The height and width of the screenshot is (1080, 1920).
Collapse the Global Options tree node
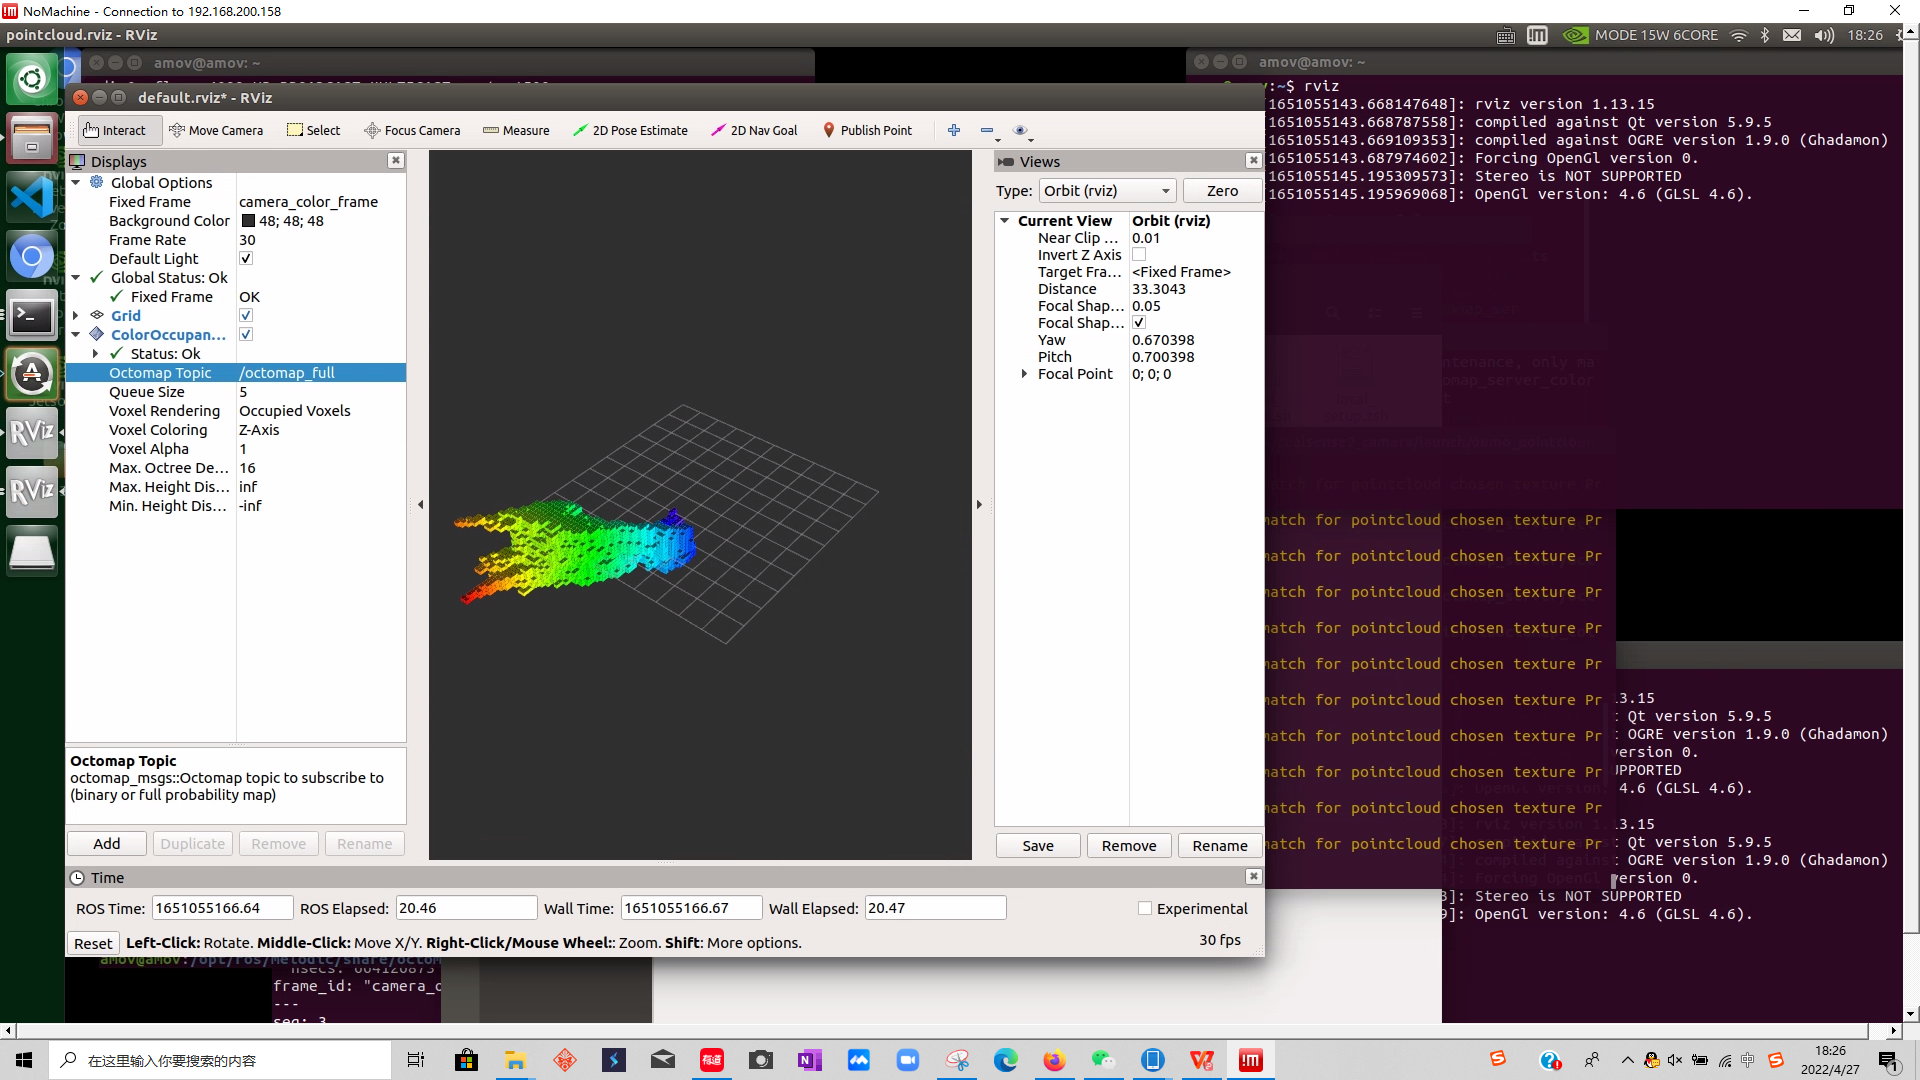pyautogui.click(x=76, y=183)
